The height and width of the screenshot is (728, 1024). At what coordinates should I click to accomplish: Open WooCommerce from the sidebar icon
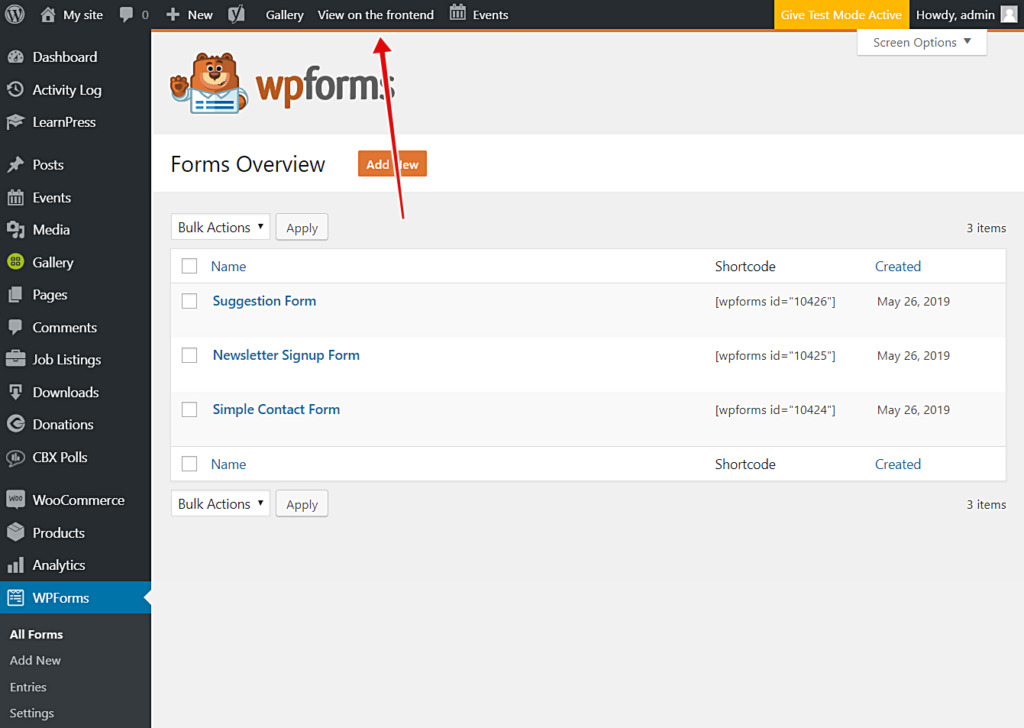(x=17, y=499)
